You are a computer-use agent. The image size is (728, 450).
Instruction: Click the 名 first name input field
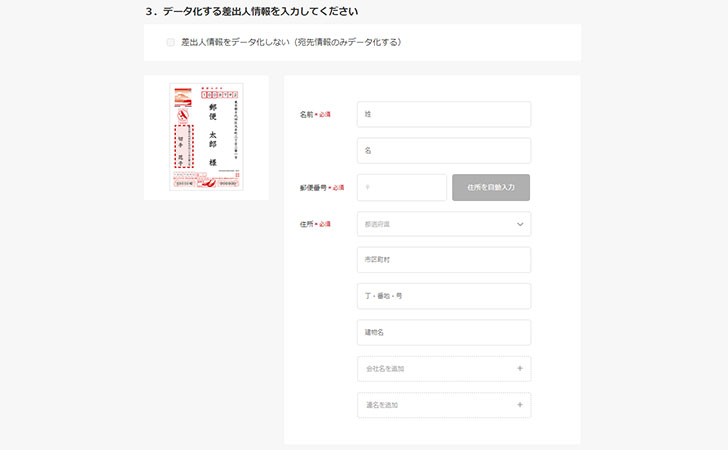pyautogui.click(x=444, y=150)
